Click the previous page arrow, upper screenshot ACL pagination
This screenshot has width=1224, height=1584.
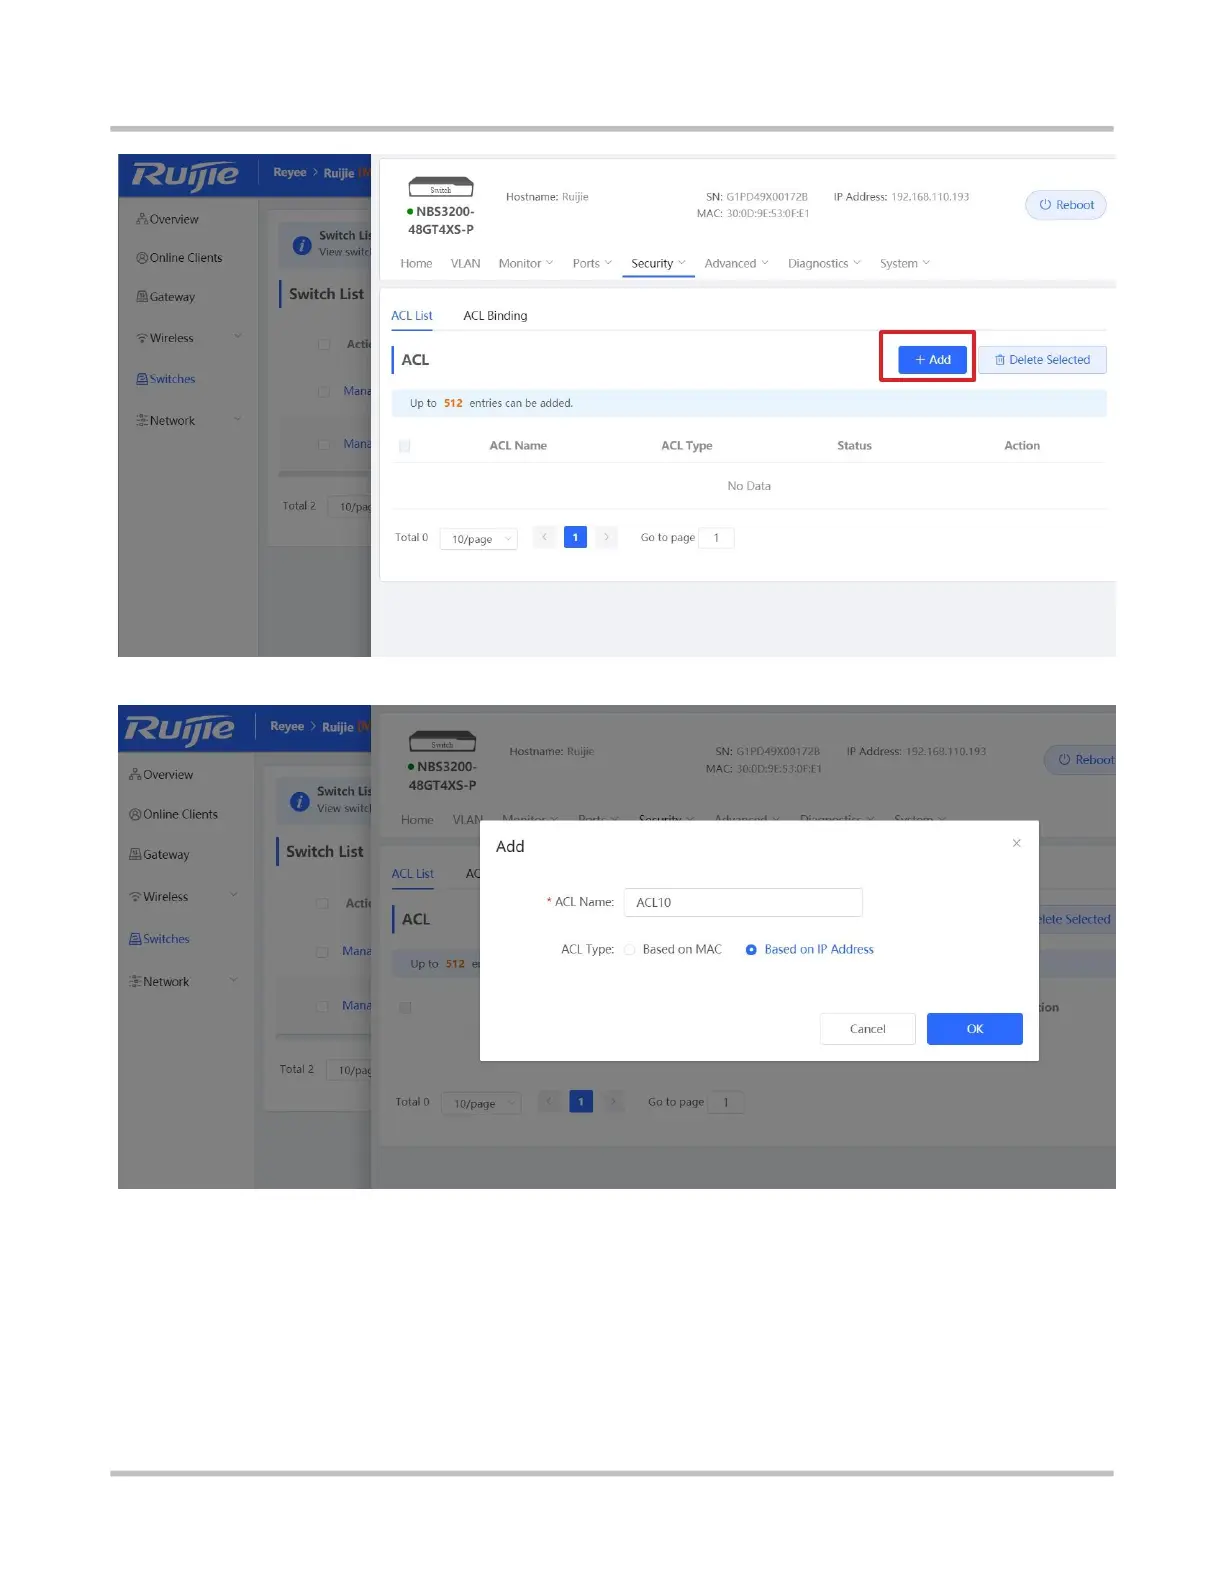click(544, 537)
